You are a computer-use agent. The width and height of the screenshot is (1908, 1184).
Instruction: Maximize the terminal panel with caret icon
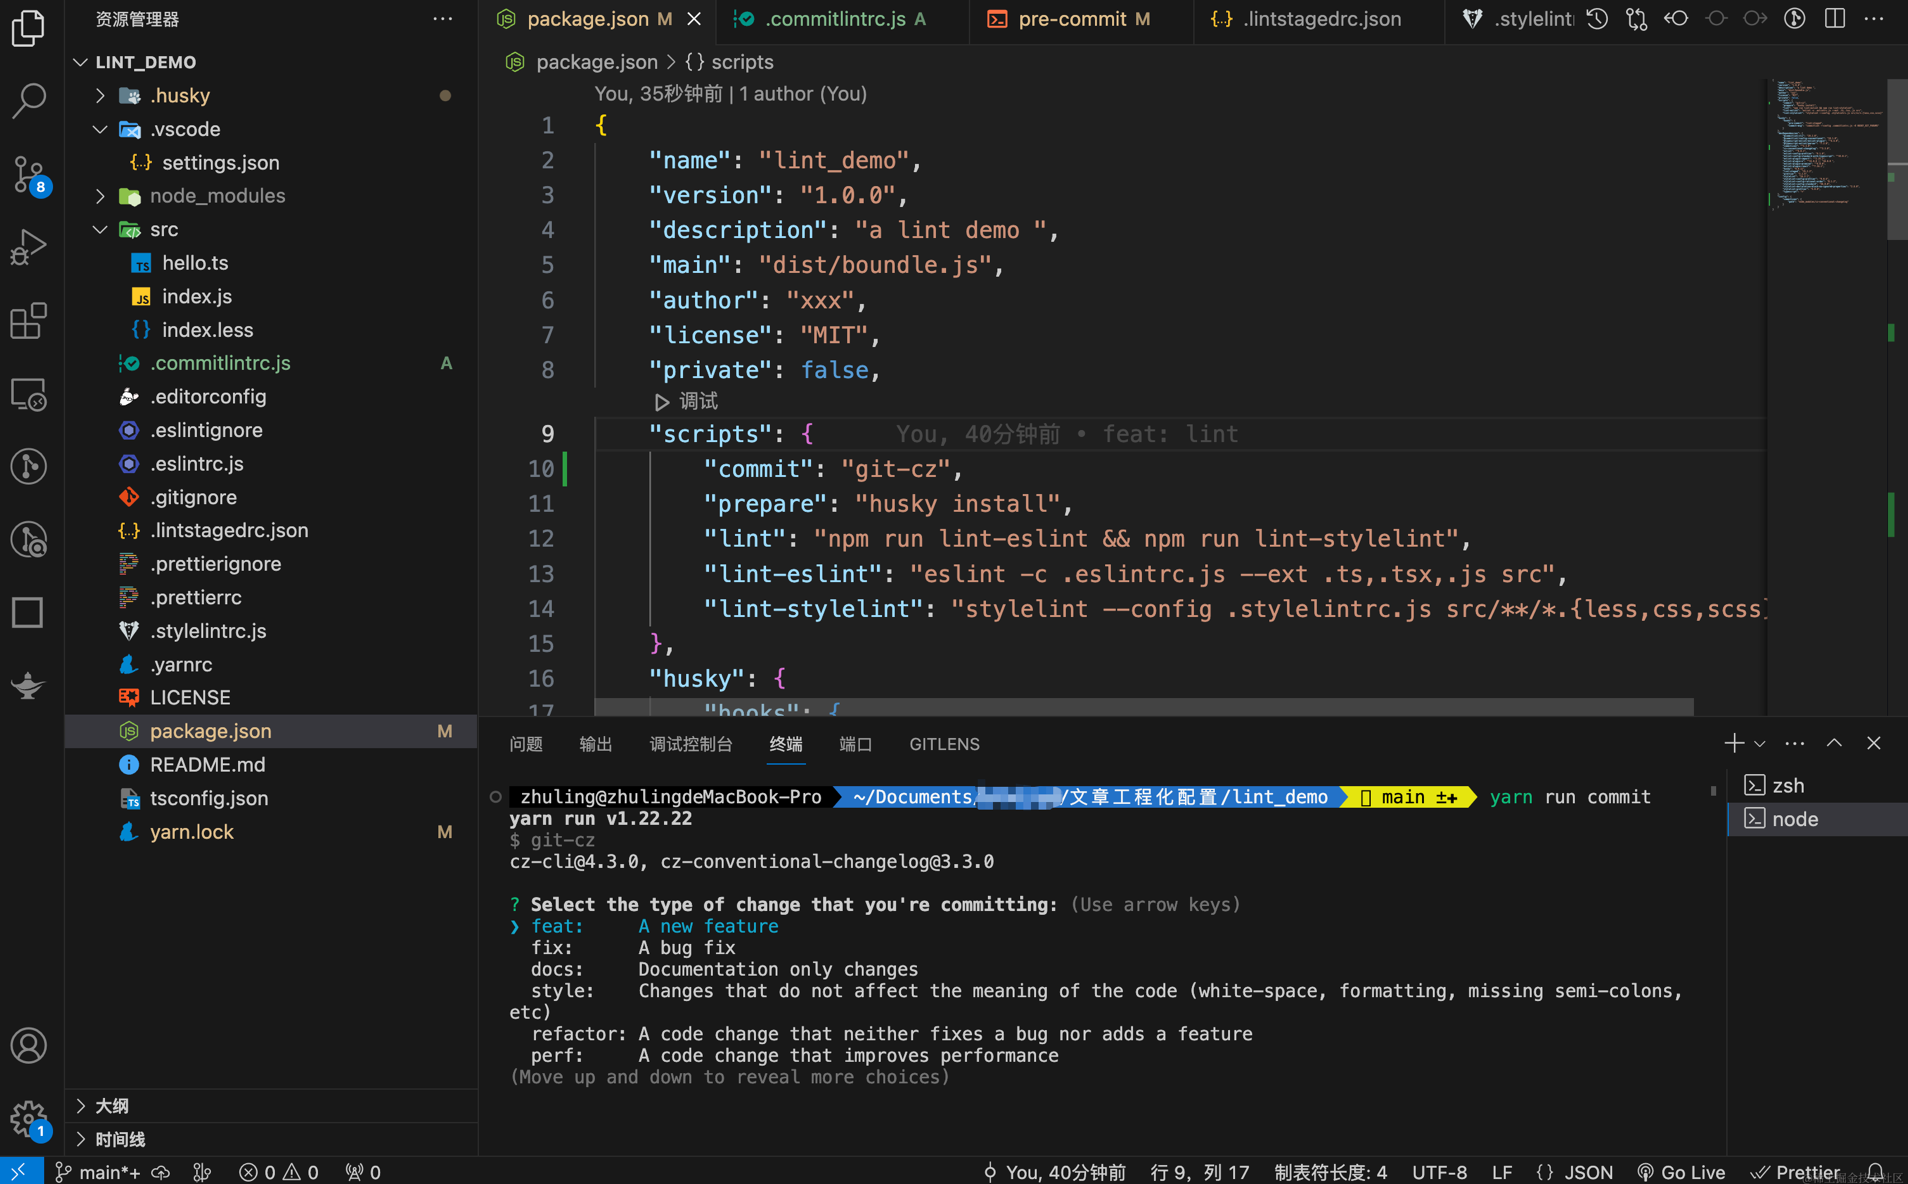coord(1834,743)
